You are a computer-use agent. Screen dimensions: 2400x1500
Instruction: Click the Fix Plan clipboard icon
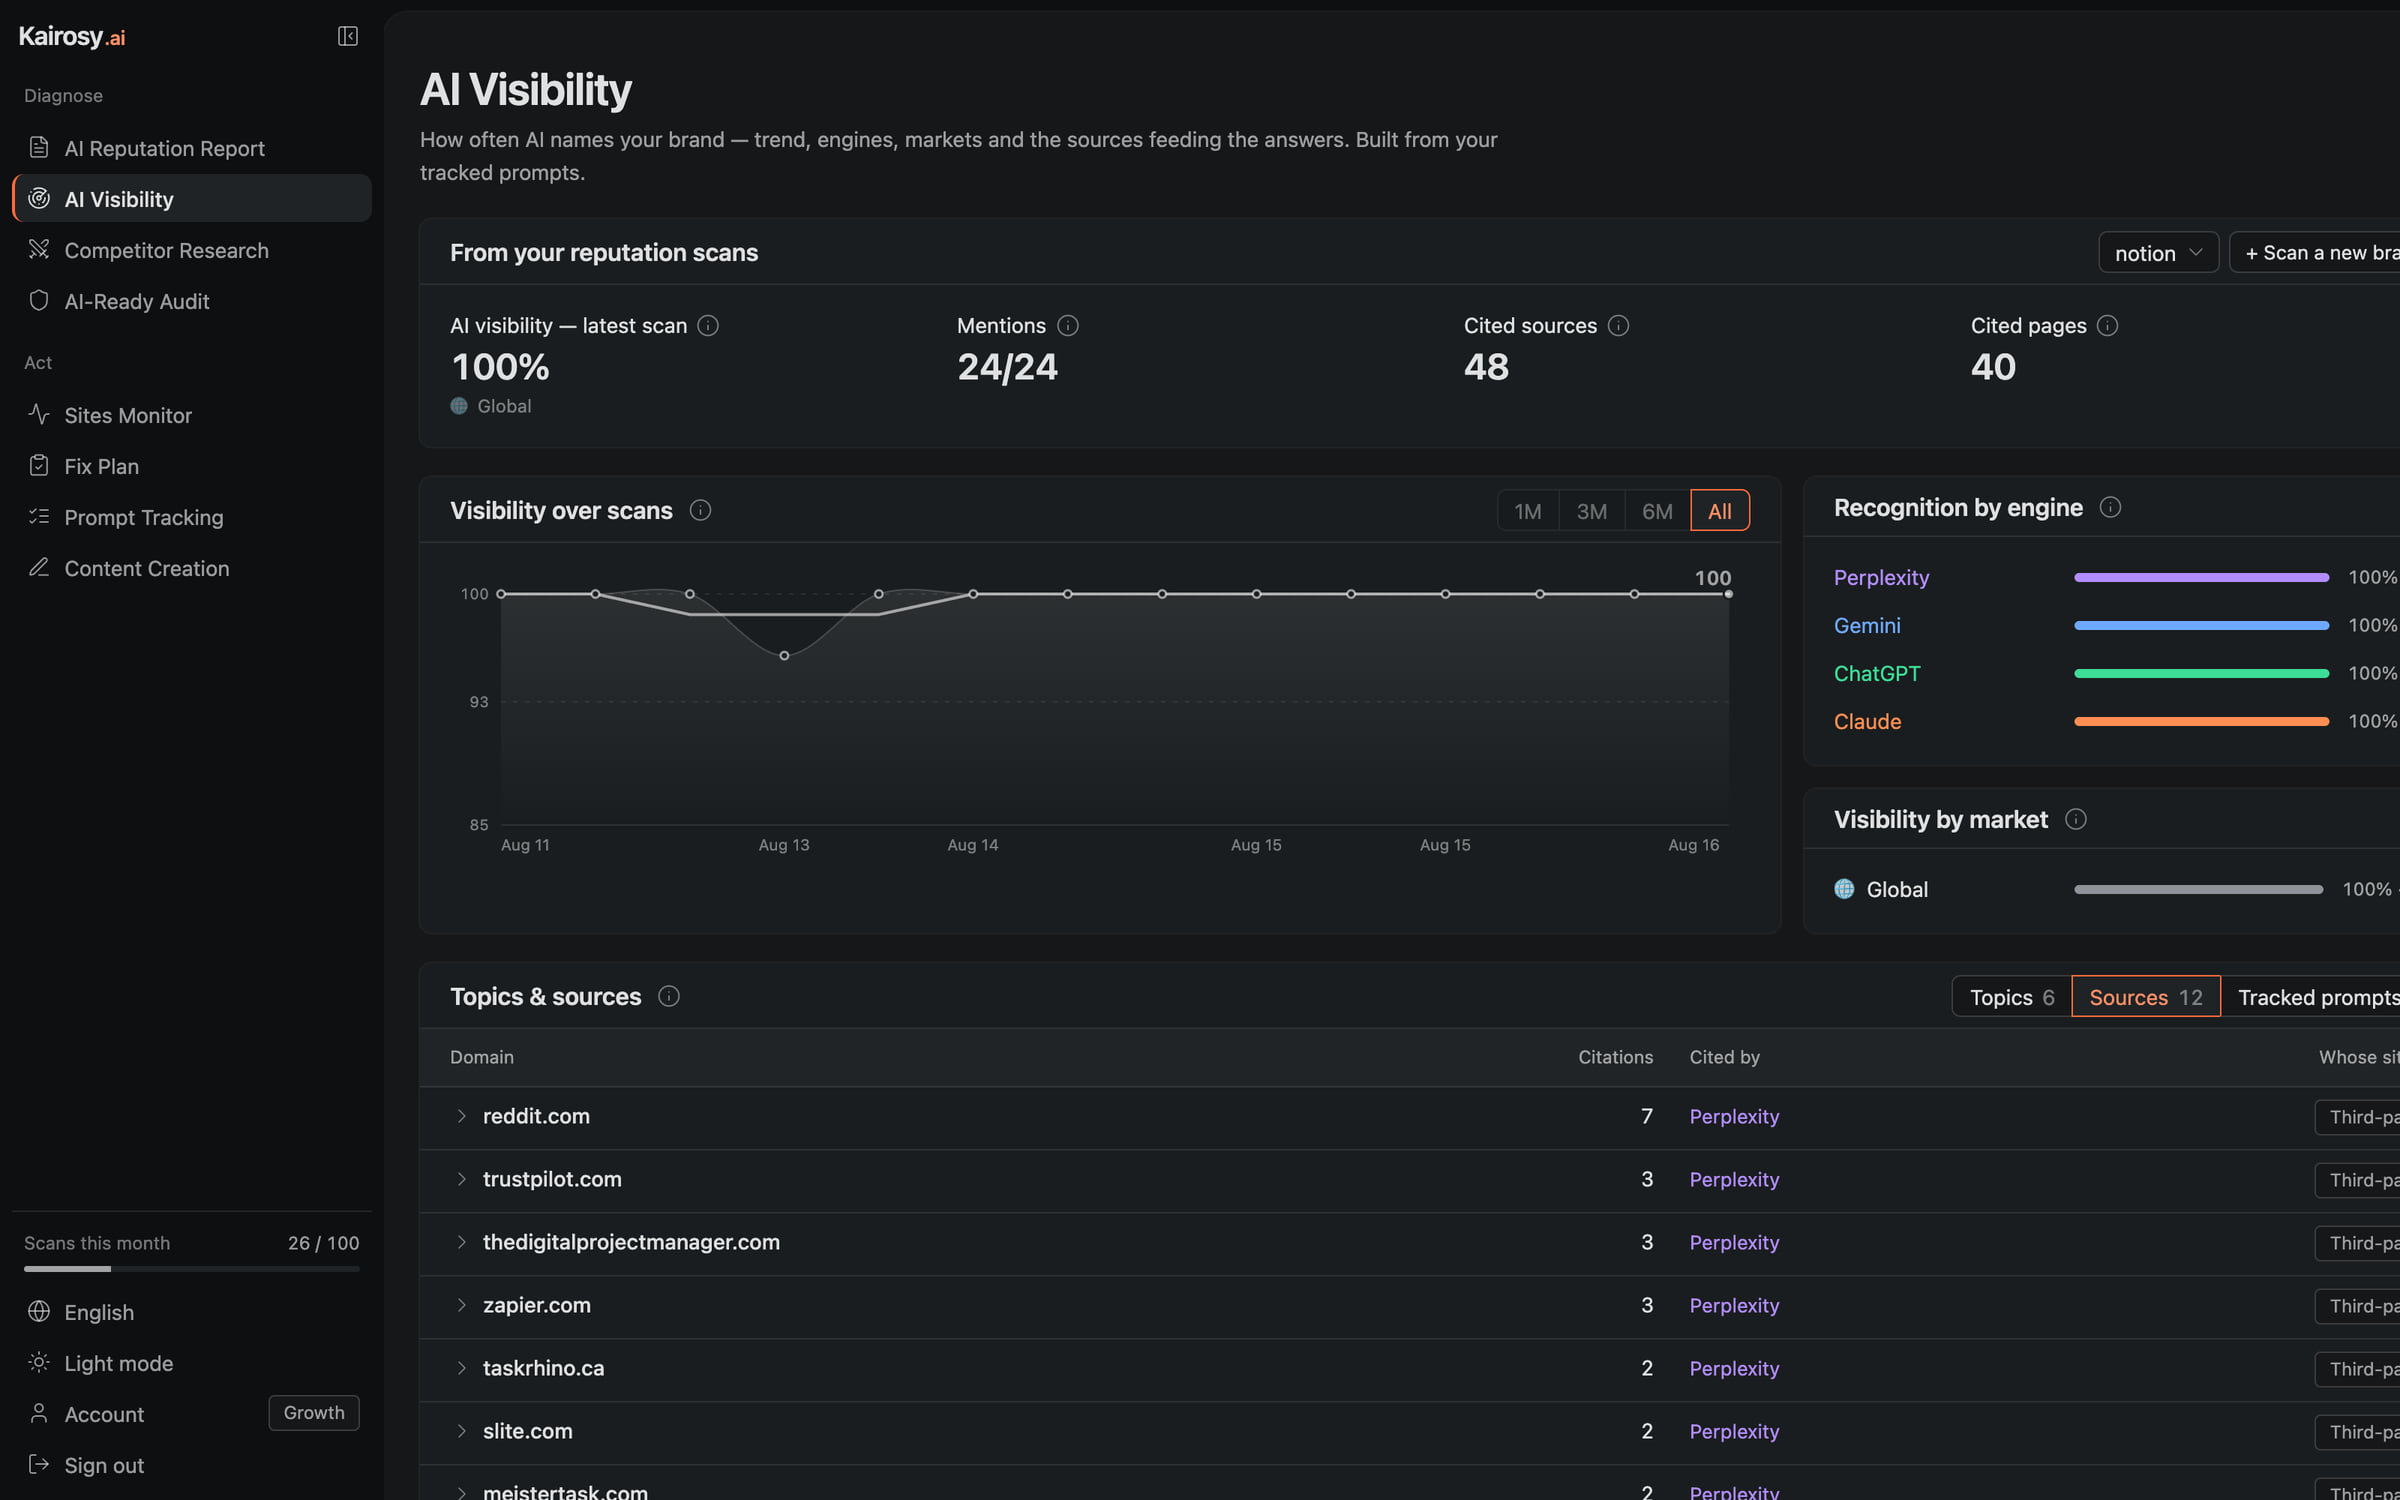click(x=39, y=465)
